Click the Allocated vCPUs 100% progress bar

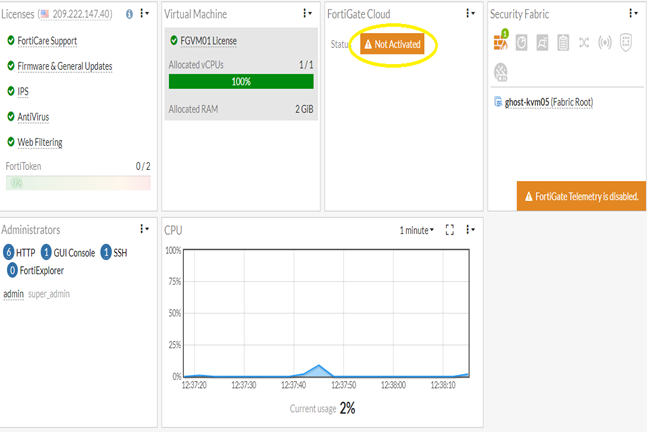click(x=241, y=82)
